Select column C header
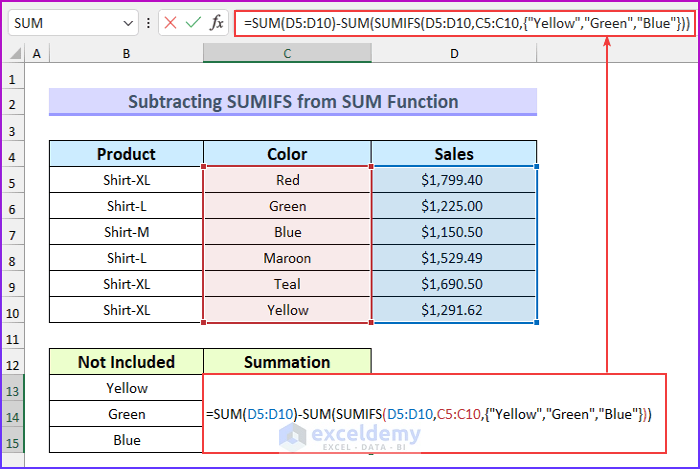 [x=287, y=54]
